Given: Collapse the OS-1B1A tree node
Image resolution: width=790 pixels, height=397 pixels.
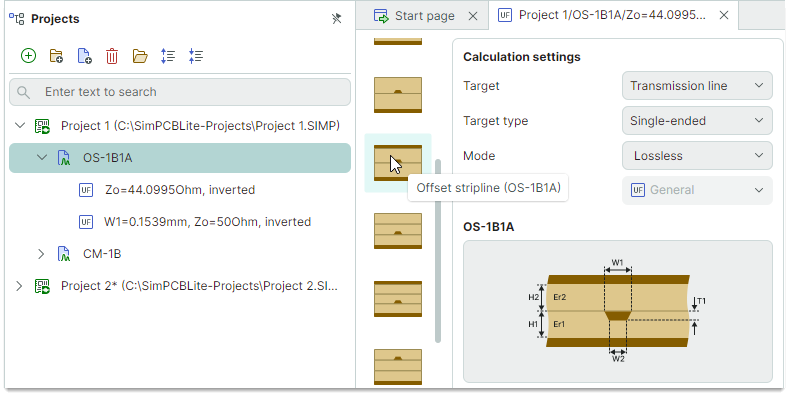Looking at the screenshot, I should [x=42, y=158].
